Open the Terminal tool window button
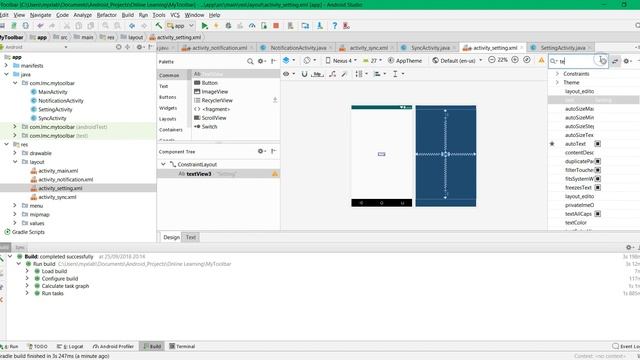The image size is (640, 360). (182, 346)
